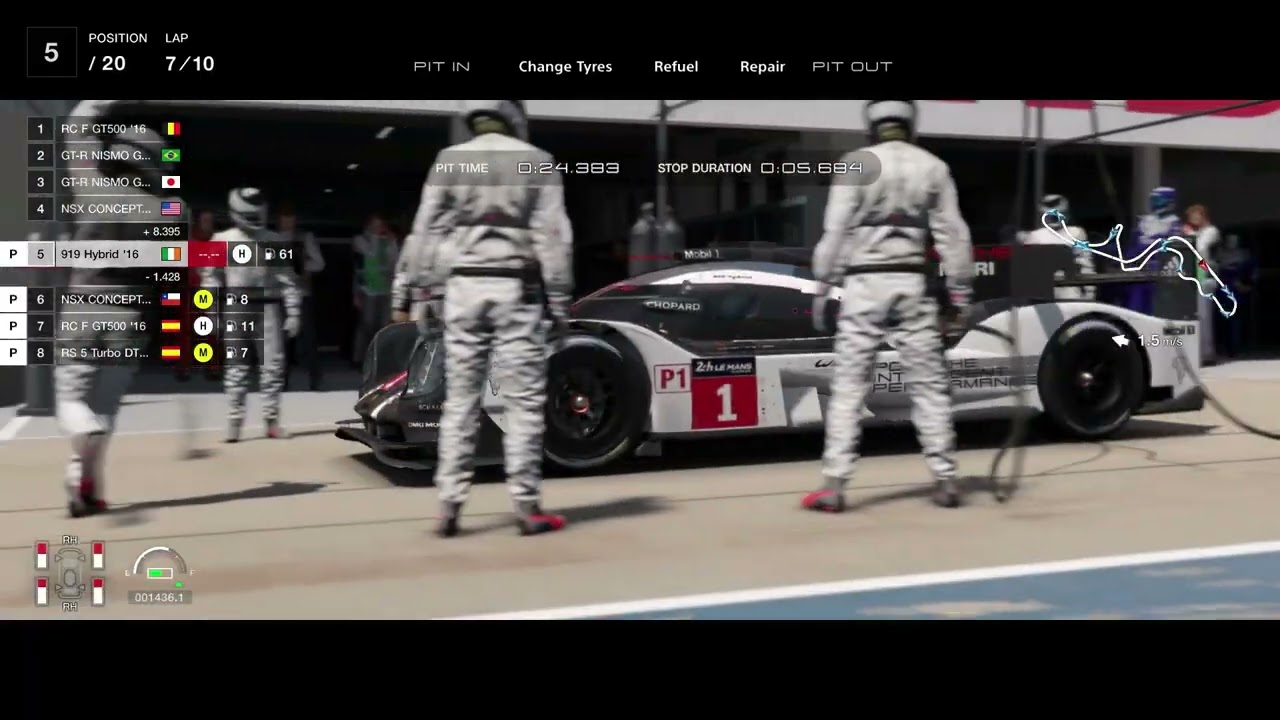Click the wind direction arrow icon
Screen dimensions: 1280x720
pyautogui.click(x=1121, y=341)
